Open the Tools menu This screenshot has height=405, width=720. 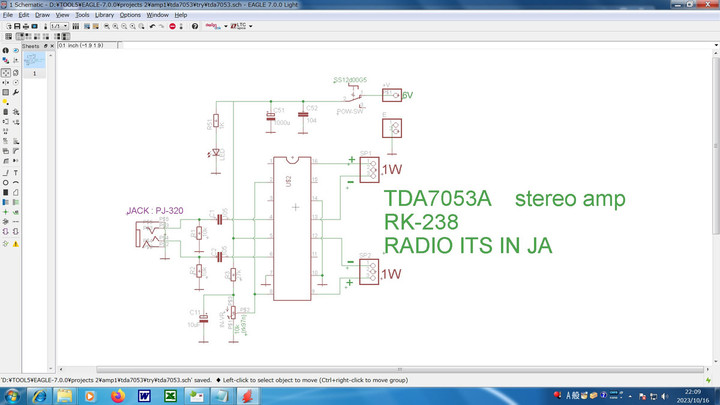[82, 15]
